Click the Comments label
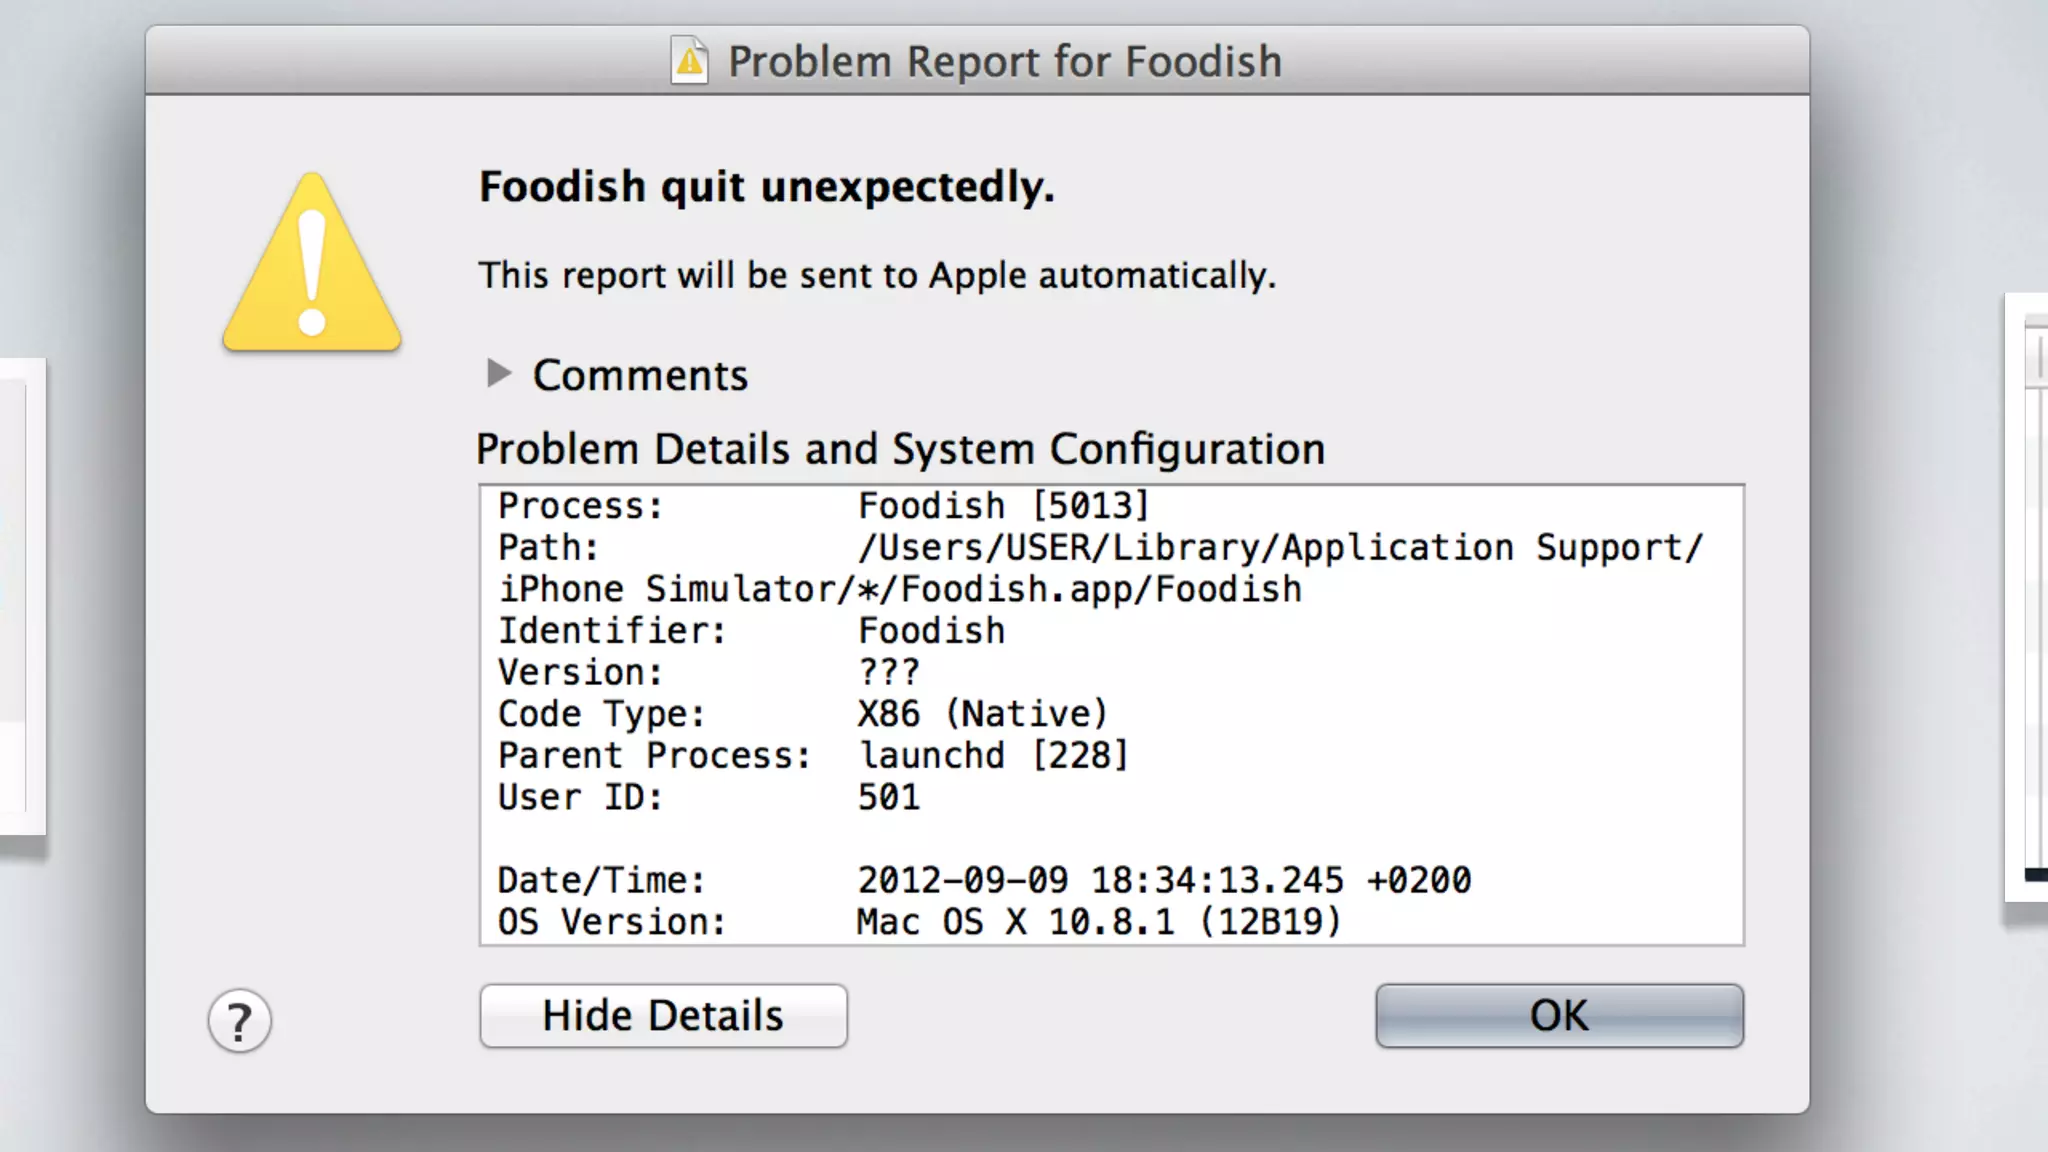This screenshot has width=2048, height=1152. [x=640, y=376]
